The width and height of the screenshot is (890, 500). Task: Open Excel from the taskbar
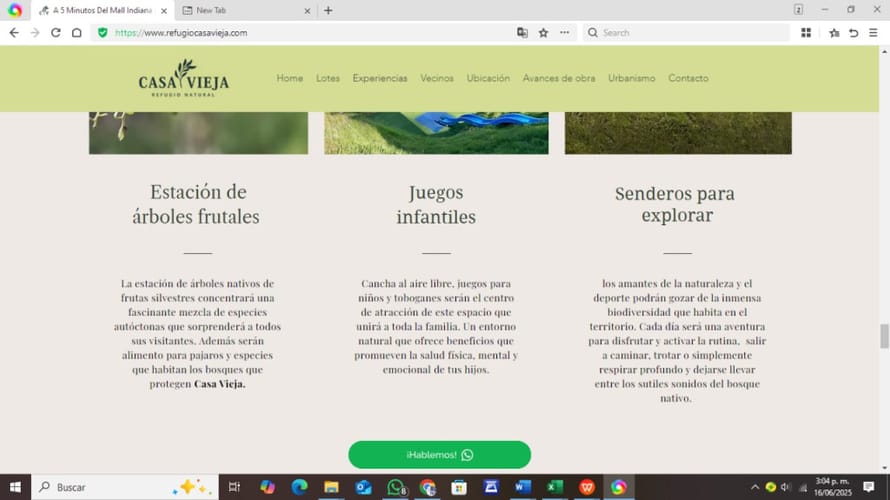(555, 487)
